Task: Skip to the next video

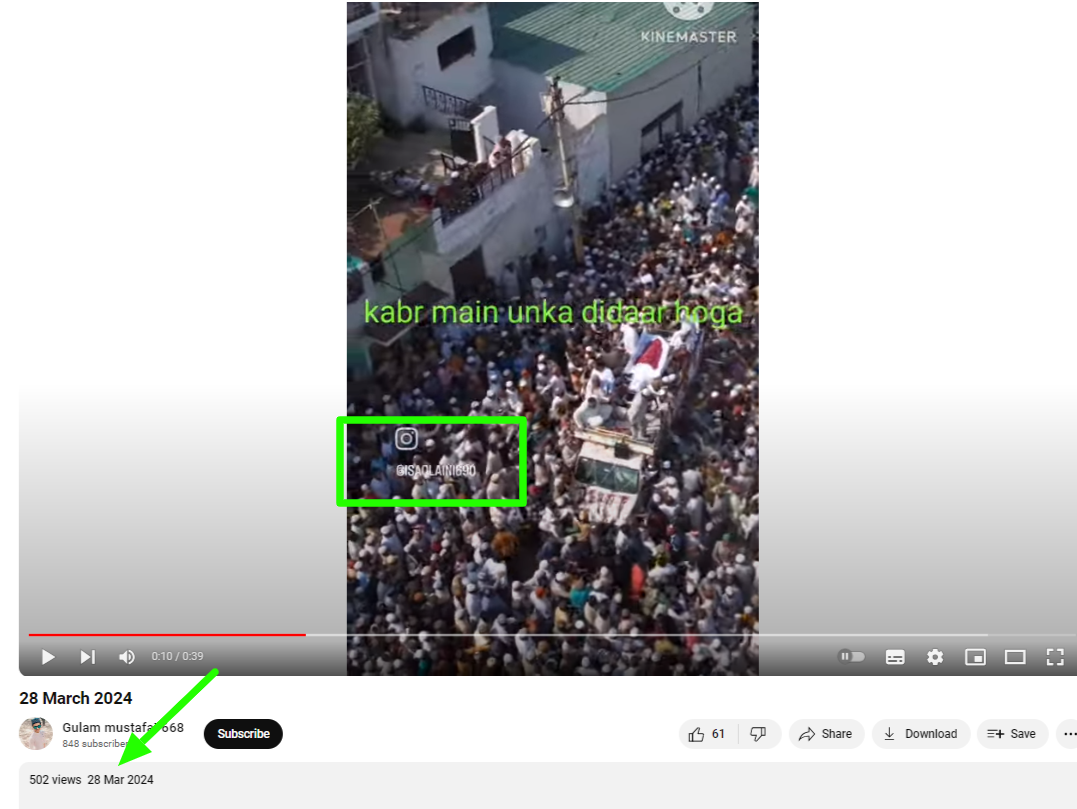Action: [88, 657]
